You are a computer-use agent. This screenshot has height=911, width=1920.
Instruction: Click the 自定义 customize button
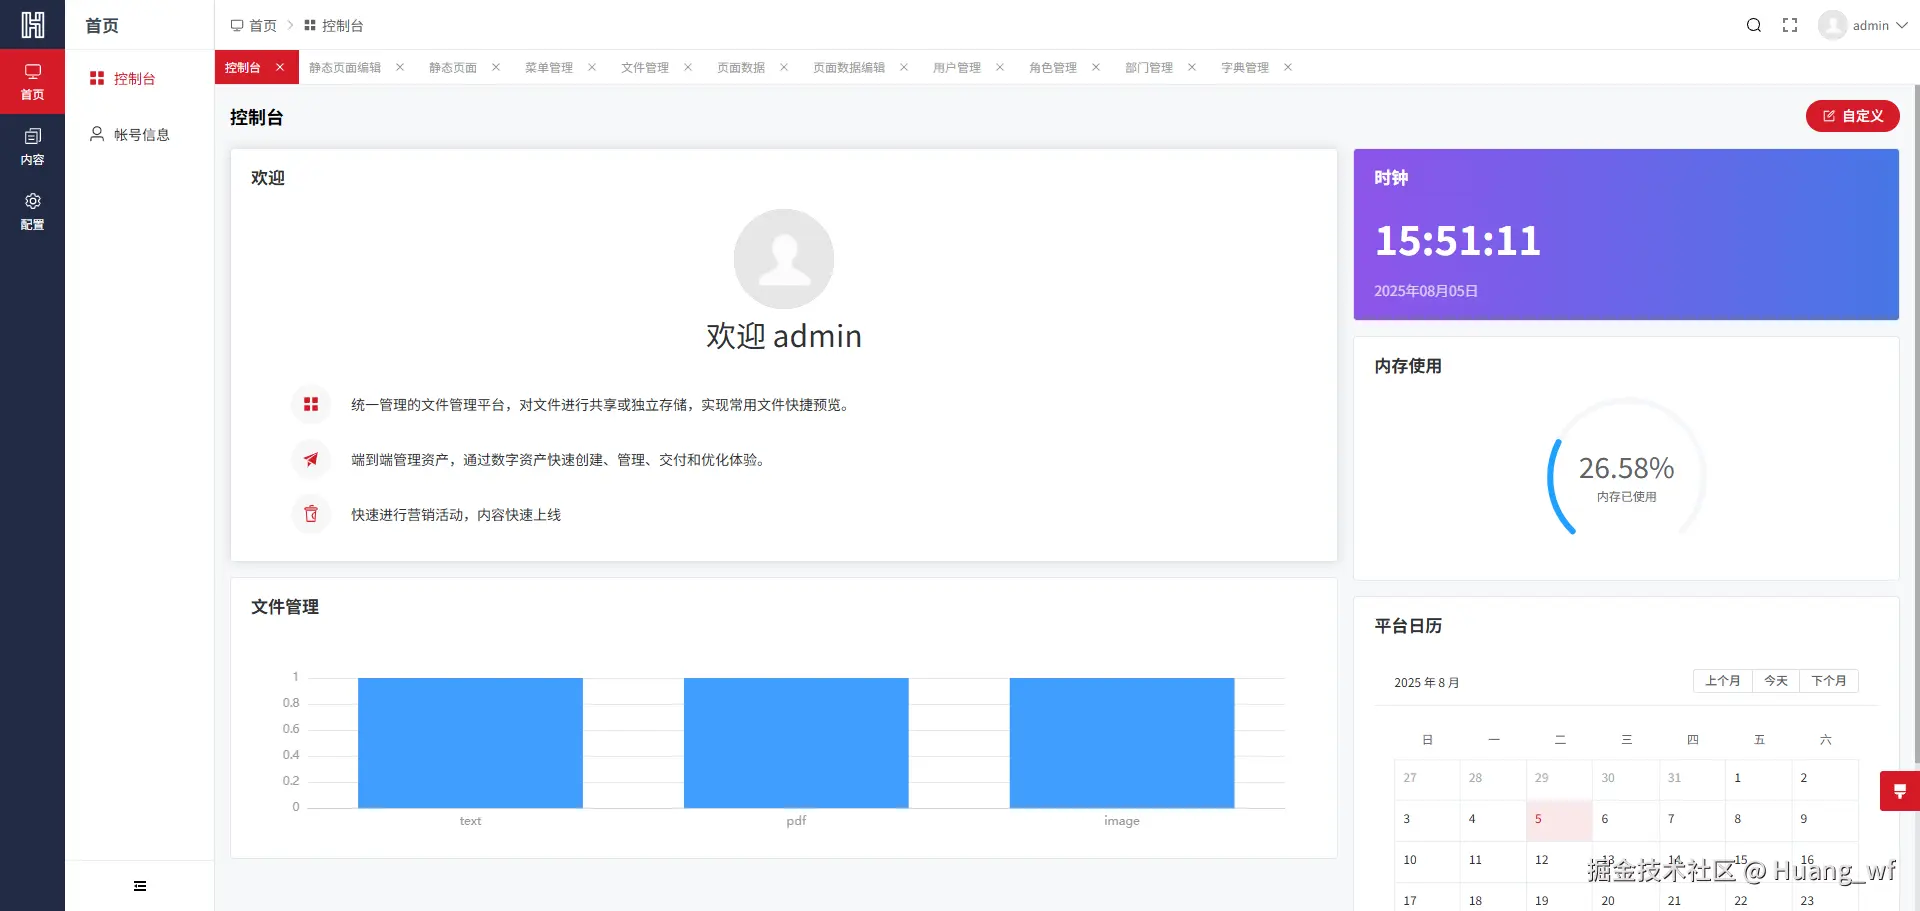coord(1852,116)
